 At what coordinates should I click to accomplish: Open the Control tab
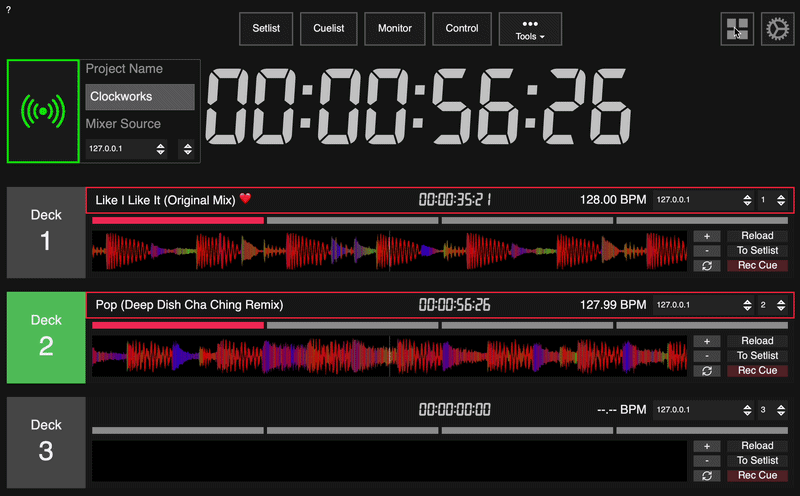pyautogui.click(x=462, y=29)
